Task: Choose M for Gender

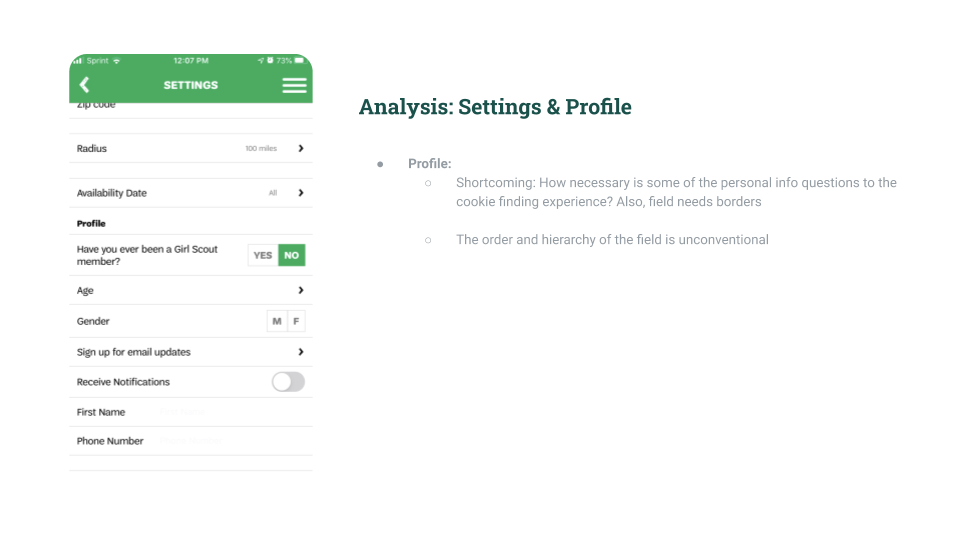Action: [x=277, y=321]
